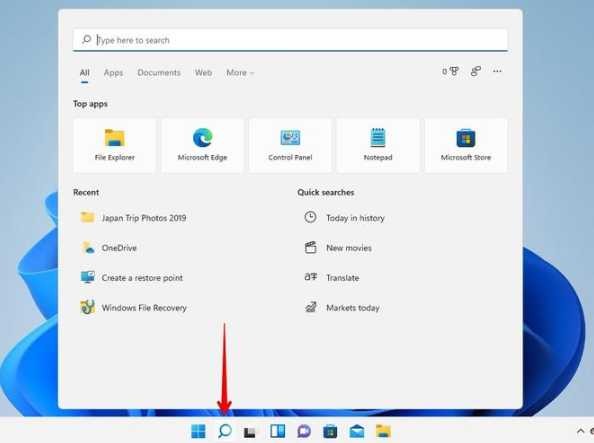Open the Chat icon on taskbar
This screenshot has width=594, height=443.
click(x=304, y=431)
